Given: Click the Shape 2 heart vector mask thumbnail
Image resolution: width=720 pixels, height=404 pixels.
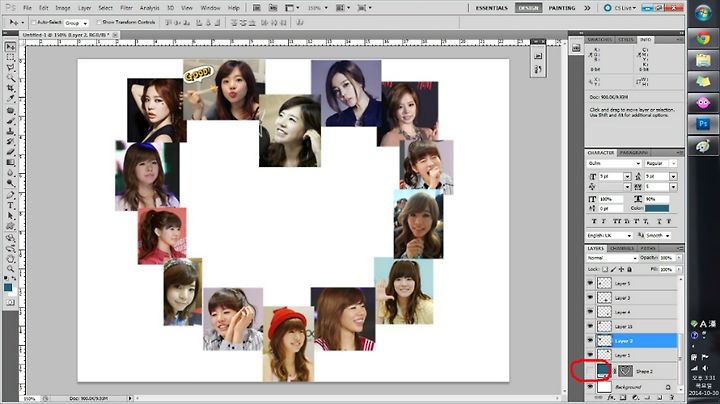Looking at the screenshot, I should click(625, 371).
